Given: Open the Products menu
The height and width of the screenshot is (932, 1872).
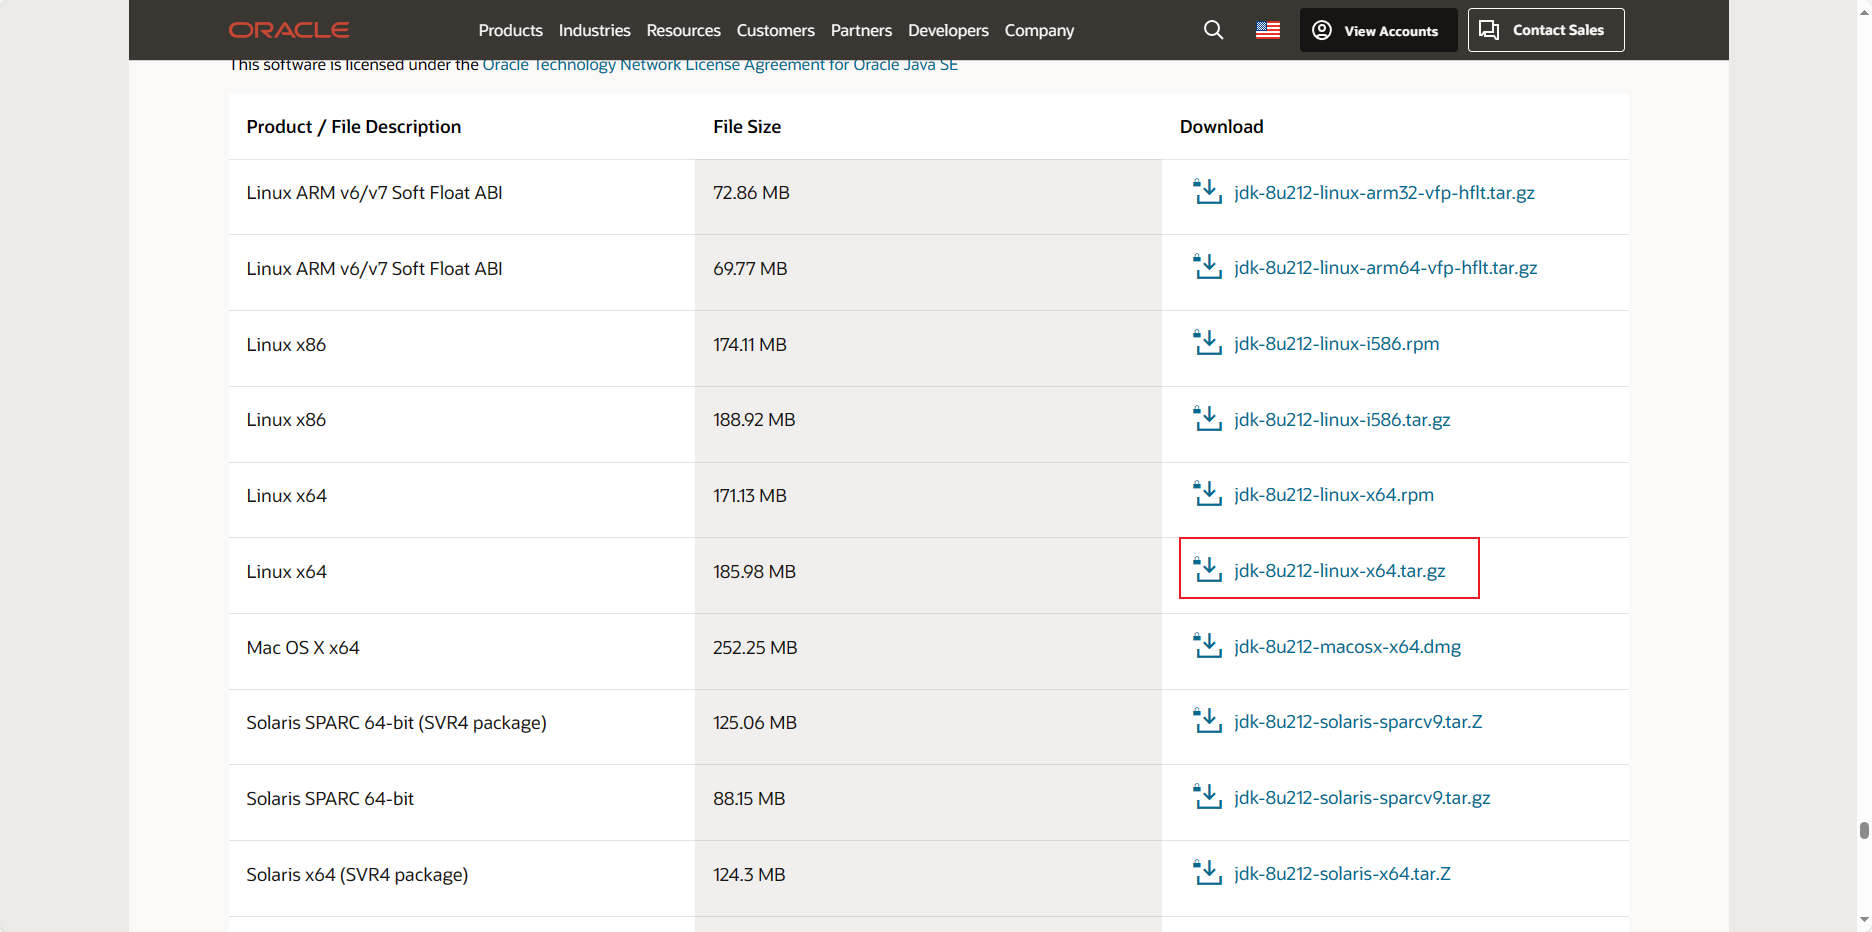Looking at the screenshot, I should click(x=510, y=30).
